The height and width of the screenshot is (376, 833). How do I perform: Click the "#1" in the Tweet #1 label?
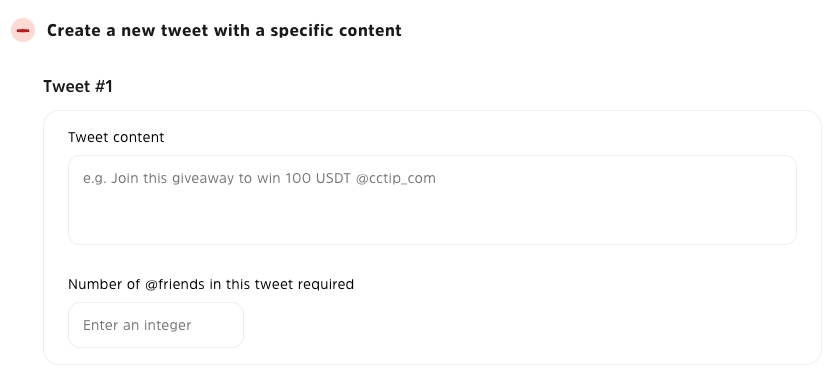click(x=104, y=86)
